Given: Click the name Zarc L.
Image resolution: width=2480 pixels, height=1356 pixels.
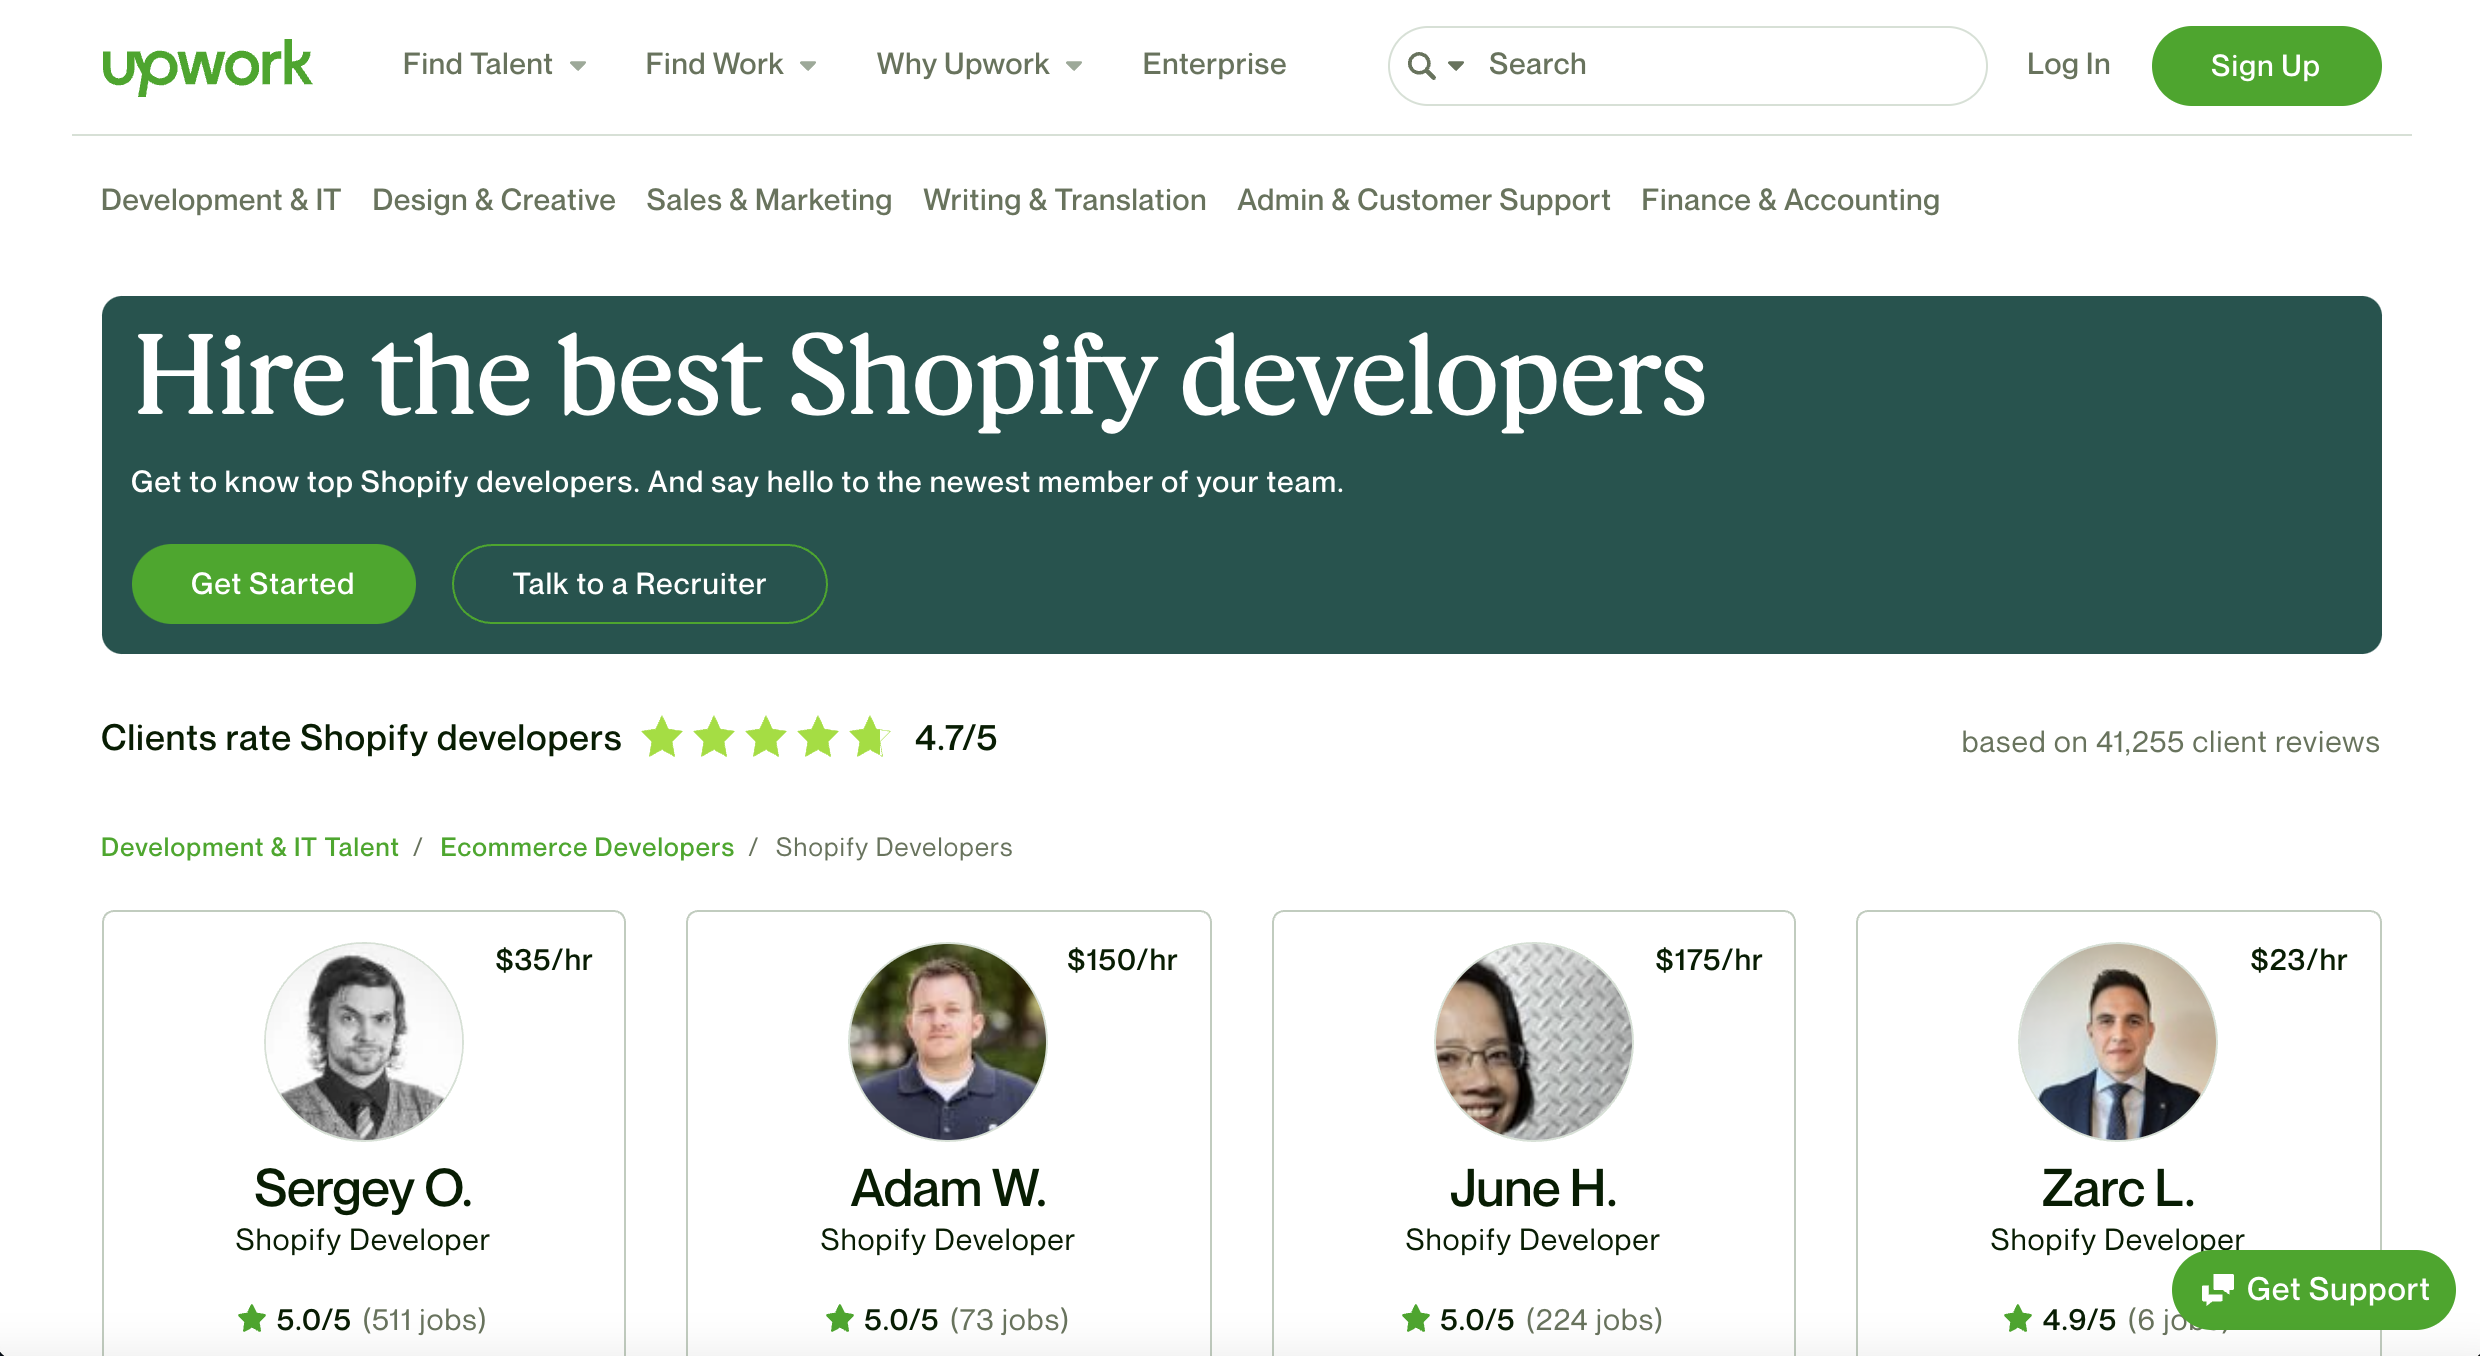Looking at the screenshot, I should click(2118, 1189).
